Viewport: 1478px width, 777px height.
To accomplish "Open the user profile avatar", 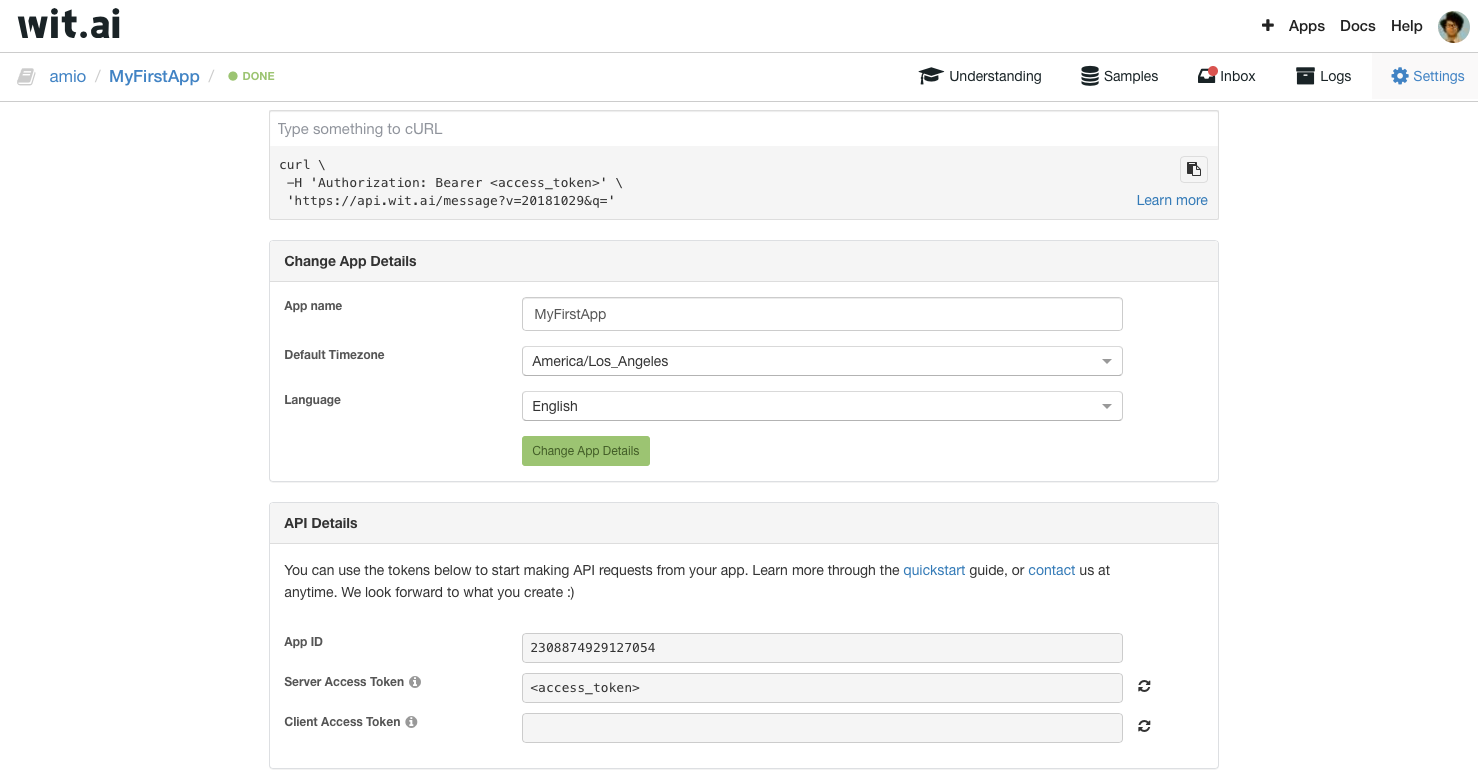I will click(1453, 27).
